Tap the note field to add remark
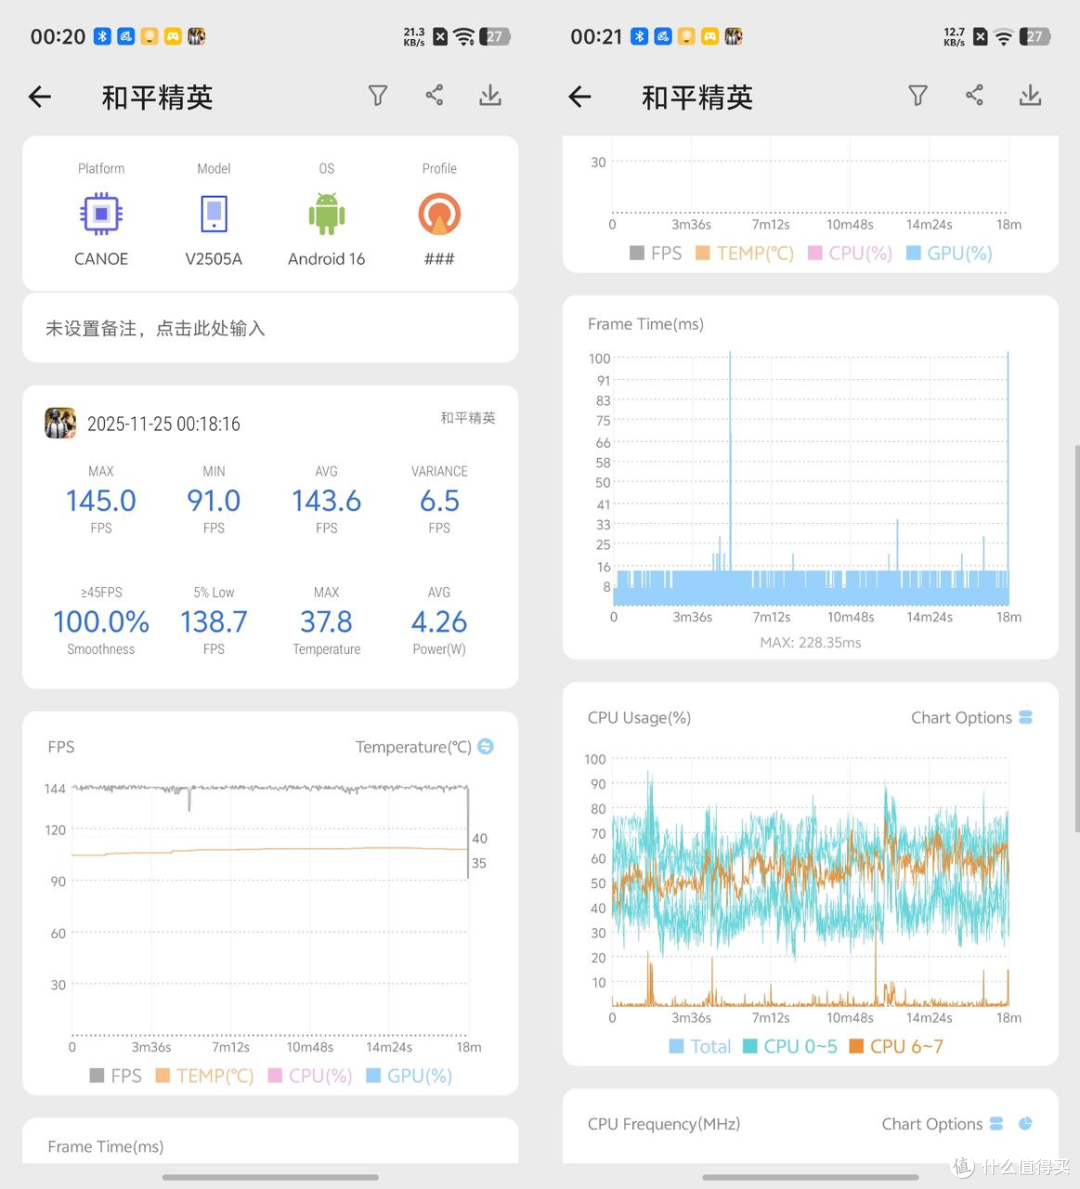 (270, 328)
